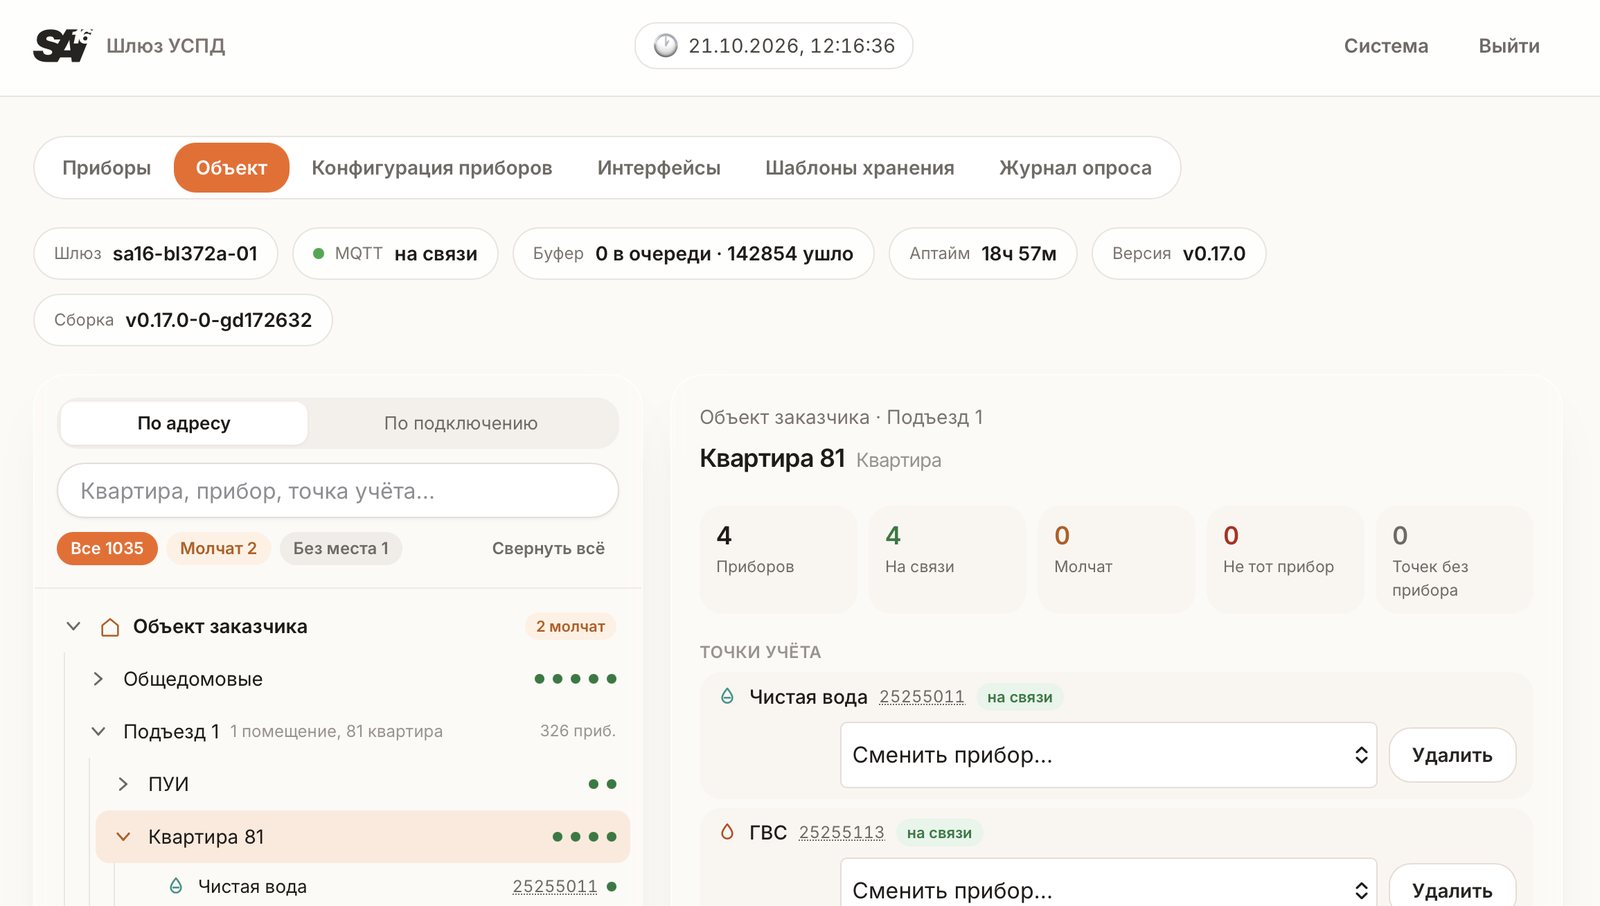
Task: Expand Общедомовые tree node
Action: click(98, 679)
